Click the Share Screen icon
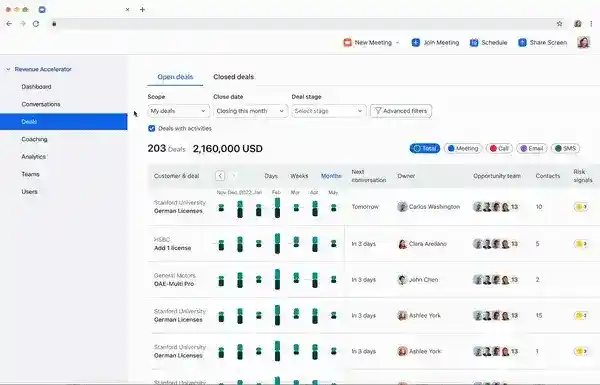The image size is (600, 385). [522, 42]
